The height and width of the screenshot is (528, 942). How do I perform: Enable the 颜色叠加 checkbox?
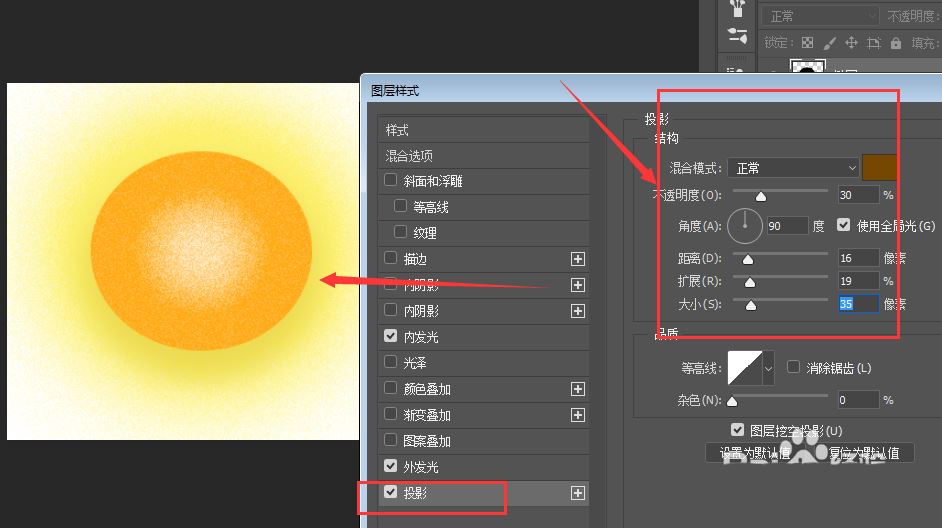[x=390, y=388]
